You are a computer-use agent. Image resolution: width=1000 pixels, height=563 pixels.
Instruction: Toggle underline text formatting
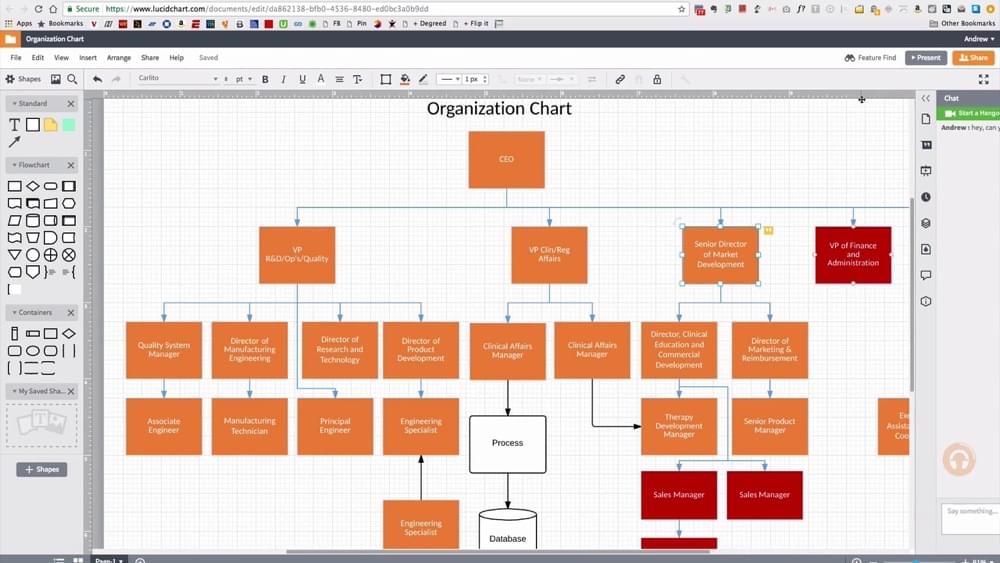coord(301,79)
